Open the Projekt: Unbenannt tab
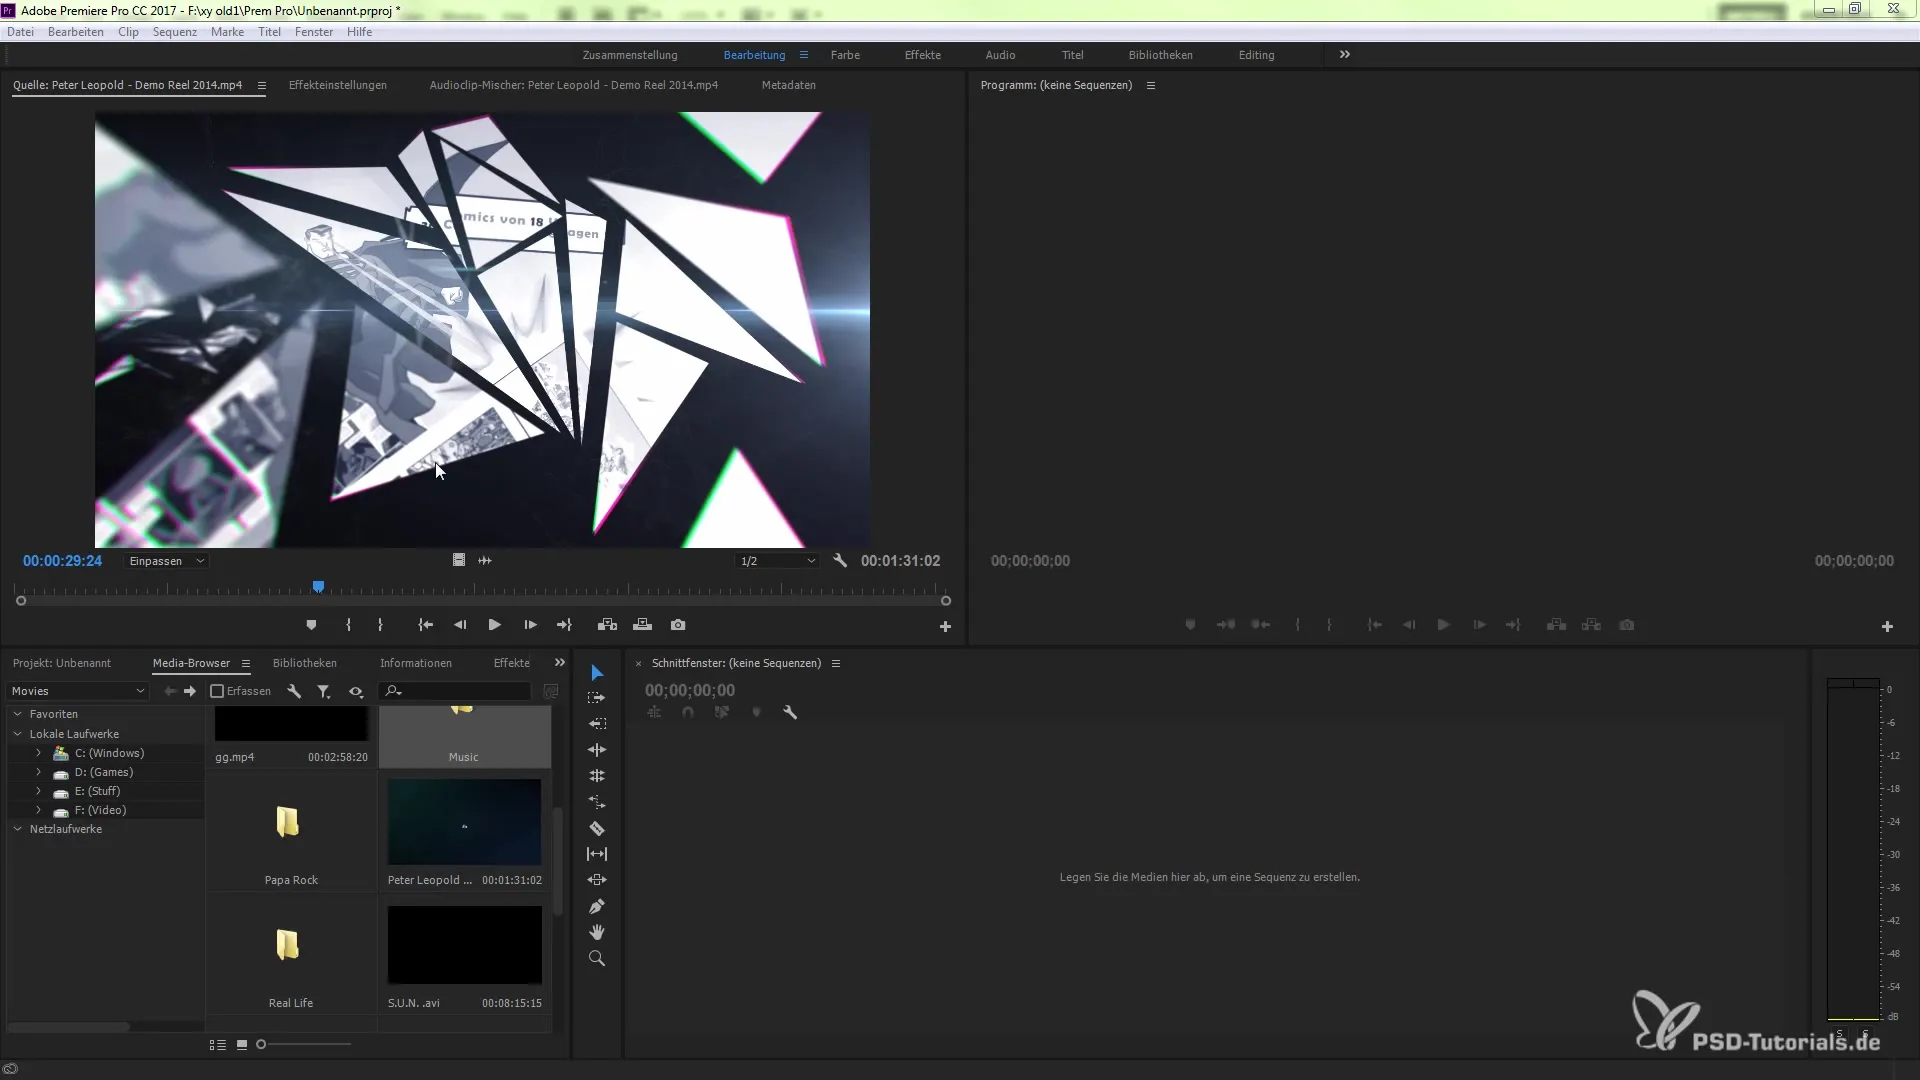This screenshot has height=1080, width=1920. pyautogui.click(x=62, y=663)
